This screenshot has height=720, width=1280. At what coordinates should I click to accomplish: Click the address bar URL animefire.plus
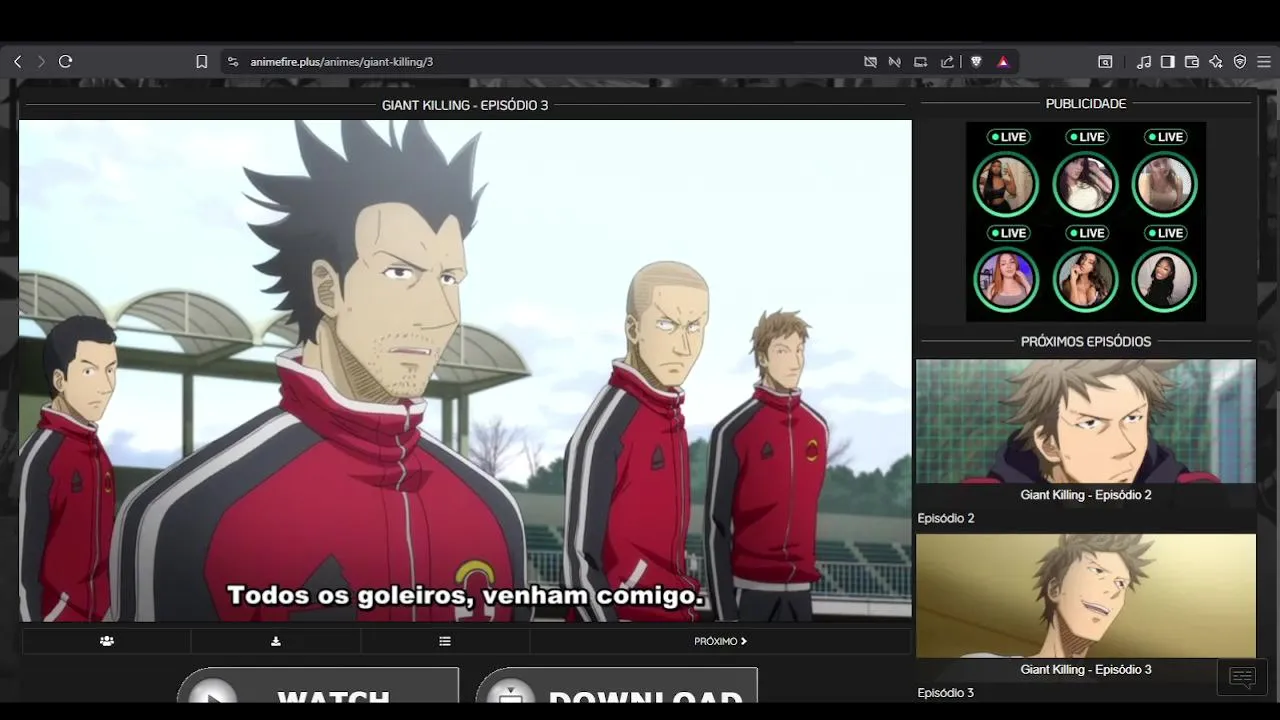(342, 62)
